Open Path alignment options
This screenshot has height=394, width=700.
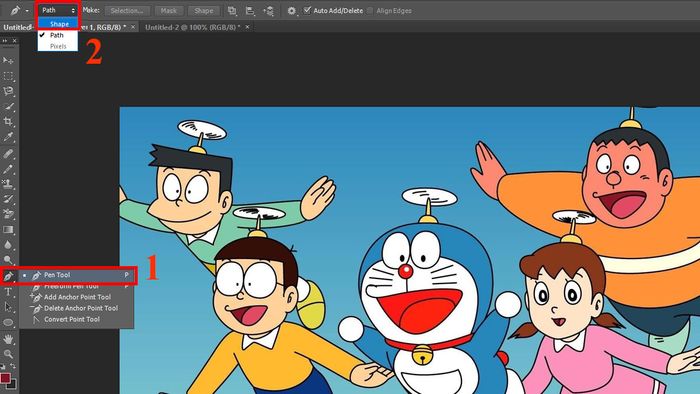click(250, 11)
